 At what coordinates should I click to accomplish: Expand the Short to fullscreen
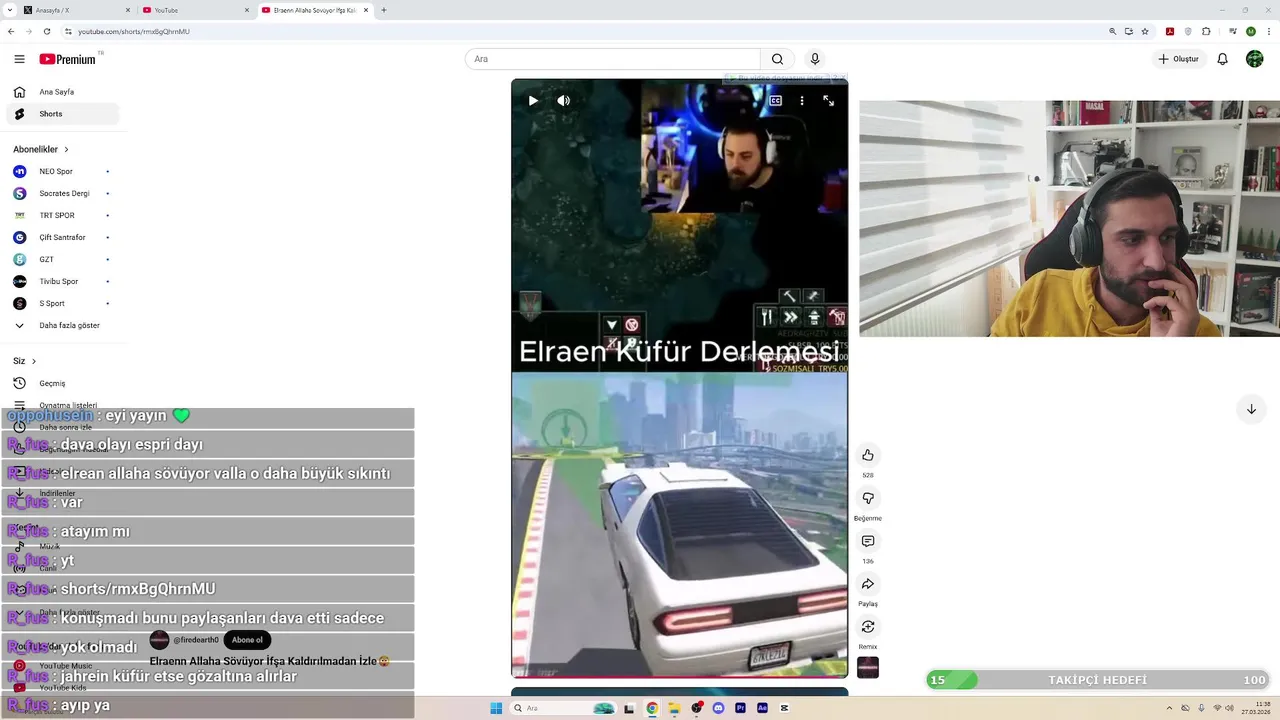tap(828, 100)
